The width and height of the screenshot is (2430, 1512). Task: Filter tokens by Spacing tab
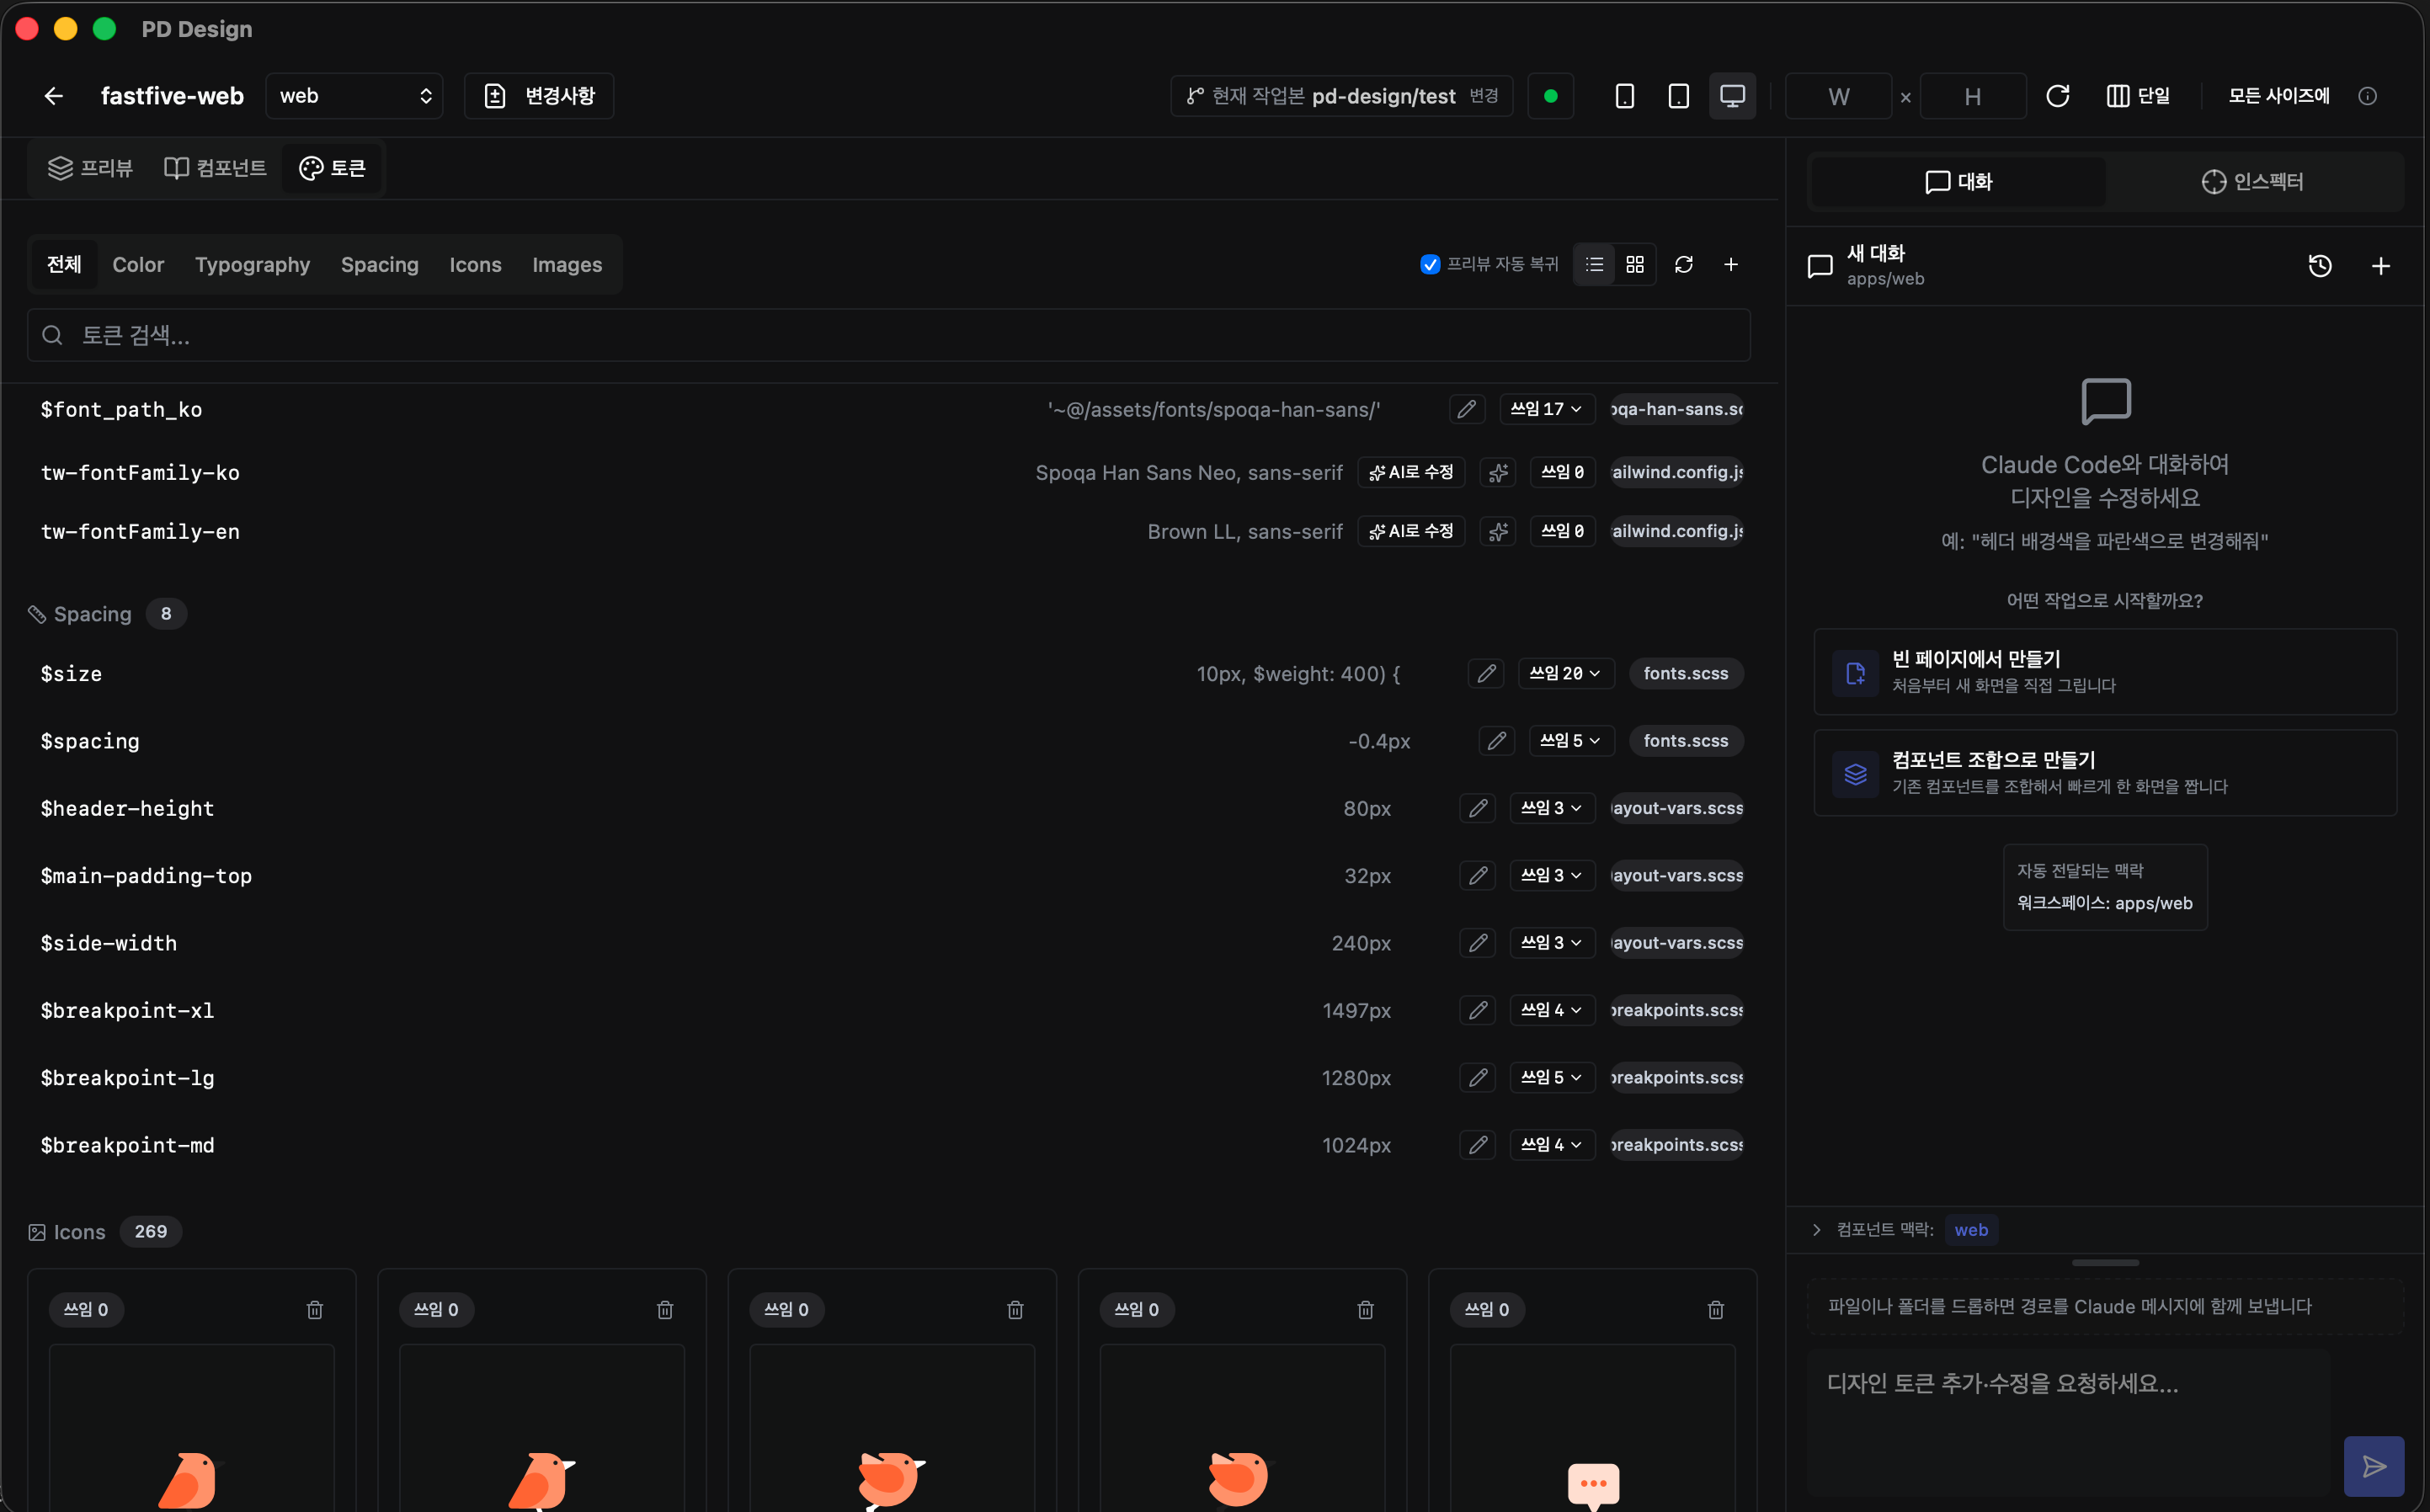tap(379, 264)
